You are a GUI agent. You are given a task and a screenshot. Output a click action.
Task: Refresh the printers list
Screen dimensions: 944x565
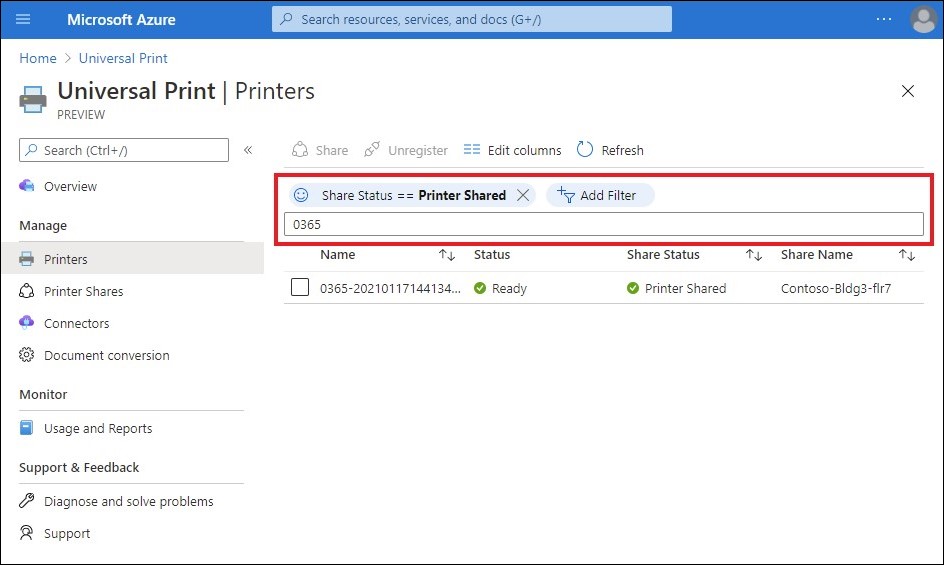tap(610, 150)
